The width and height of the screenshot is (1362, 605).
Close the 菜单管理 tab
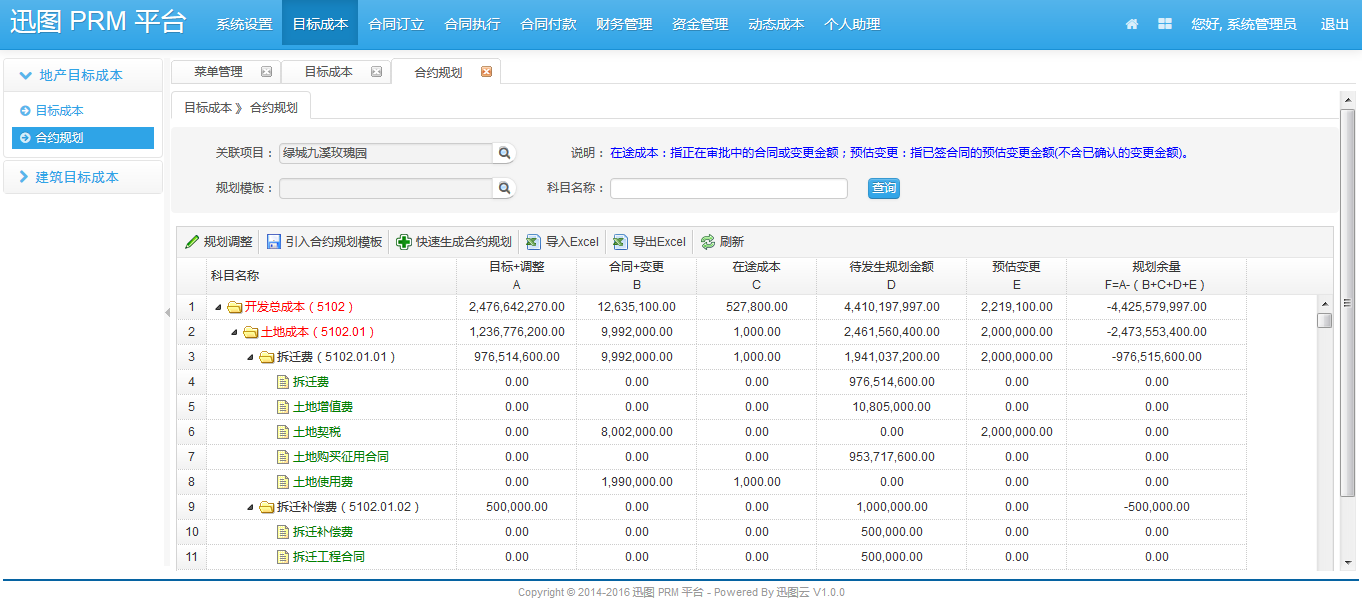[x=266, y=72]
